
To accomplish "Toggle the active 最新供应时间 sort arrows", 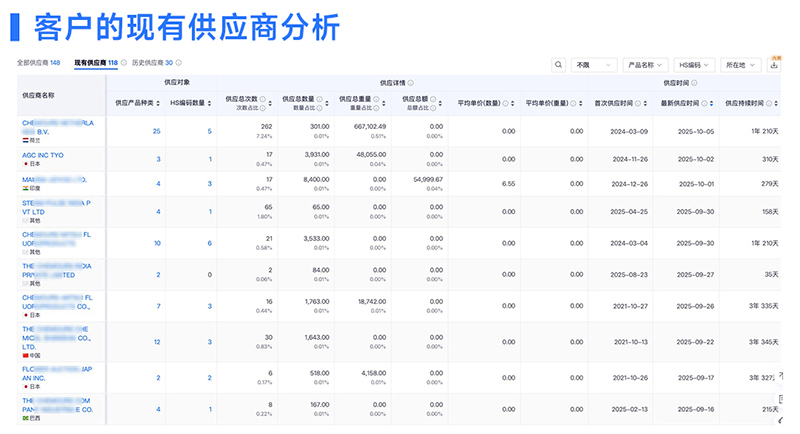I will tap(711, 103).
